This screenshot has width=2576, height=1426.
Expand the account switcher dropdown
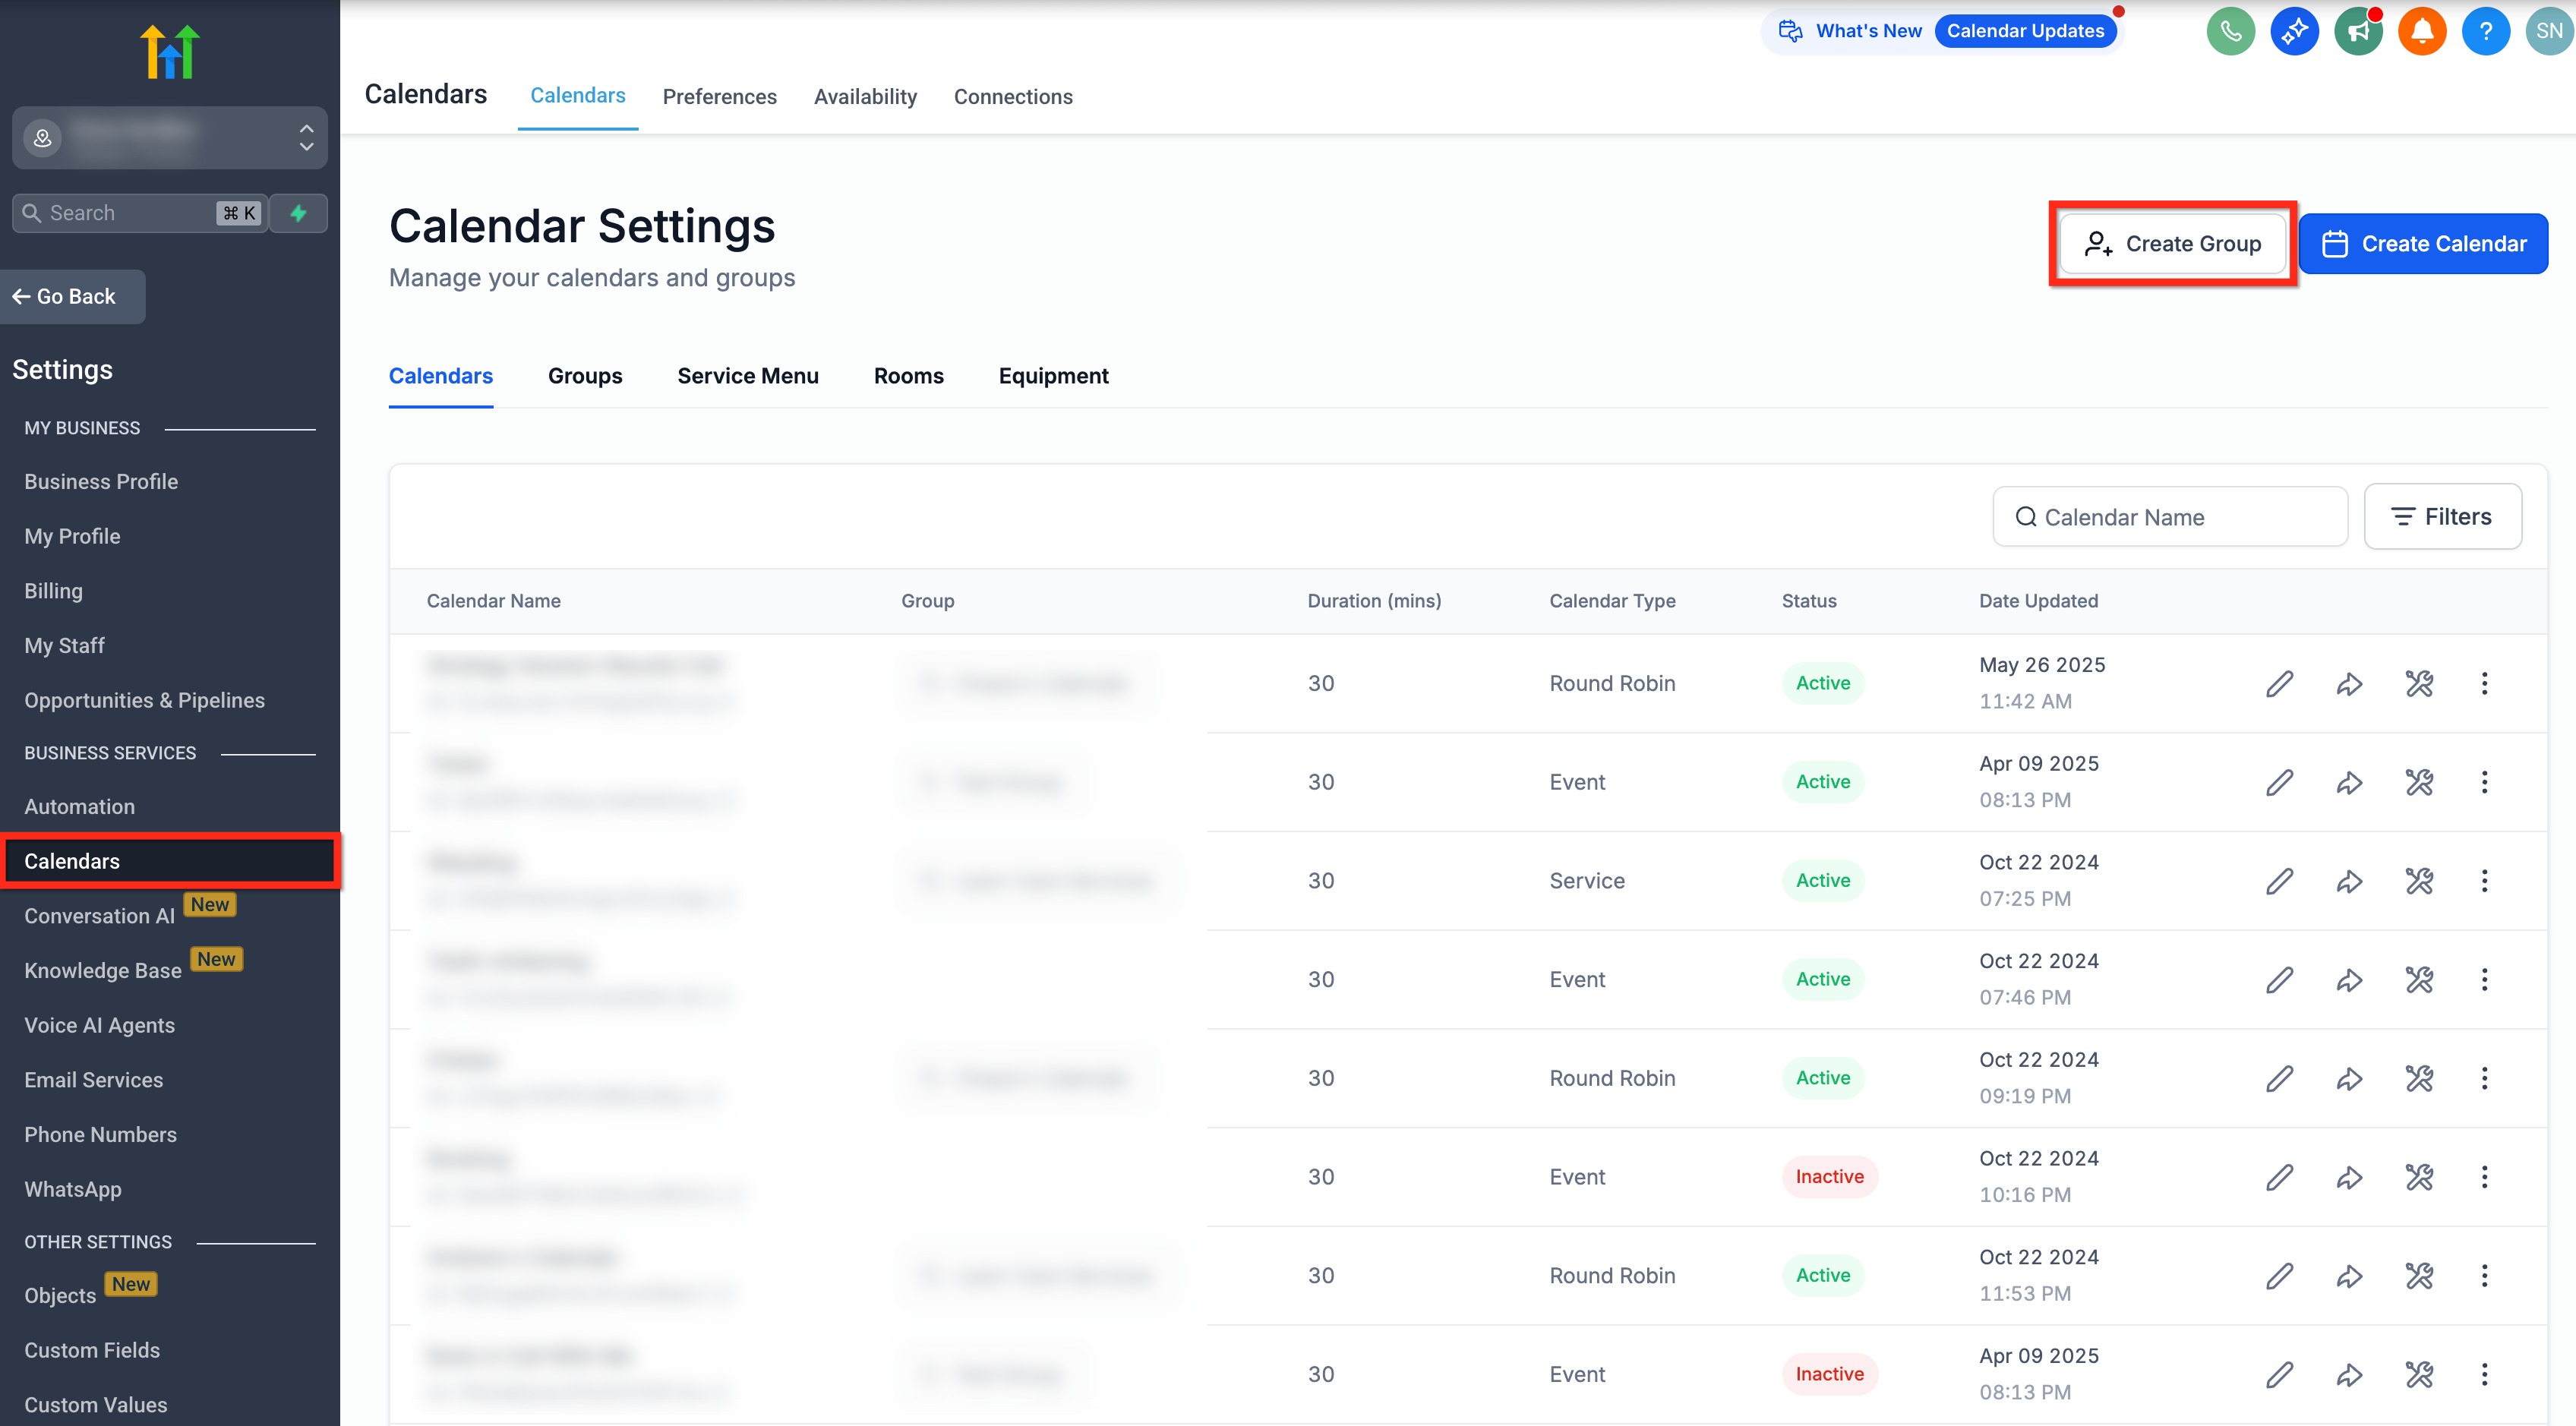click(x=306, y=138)
